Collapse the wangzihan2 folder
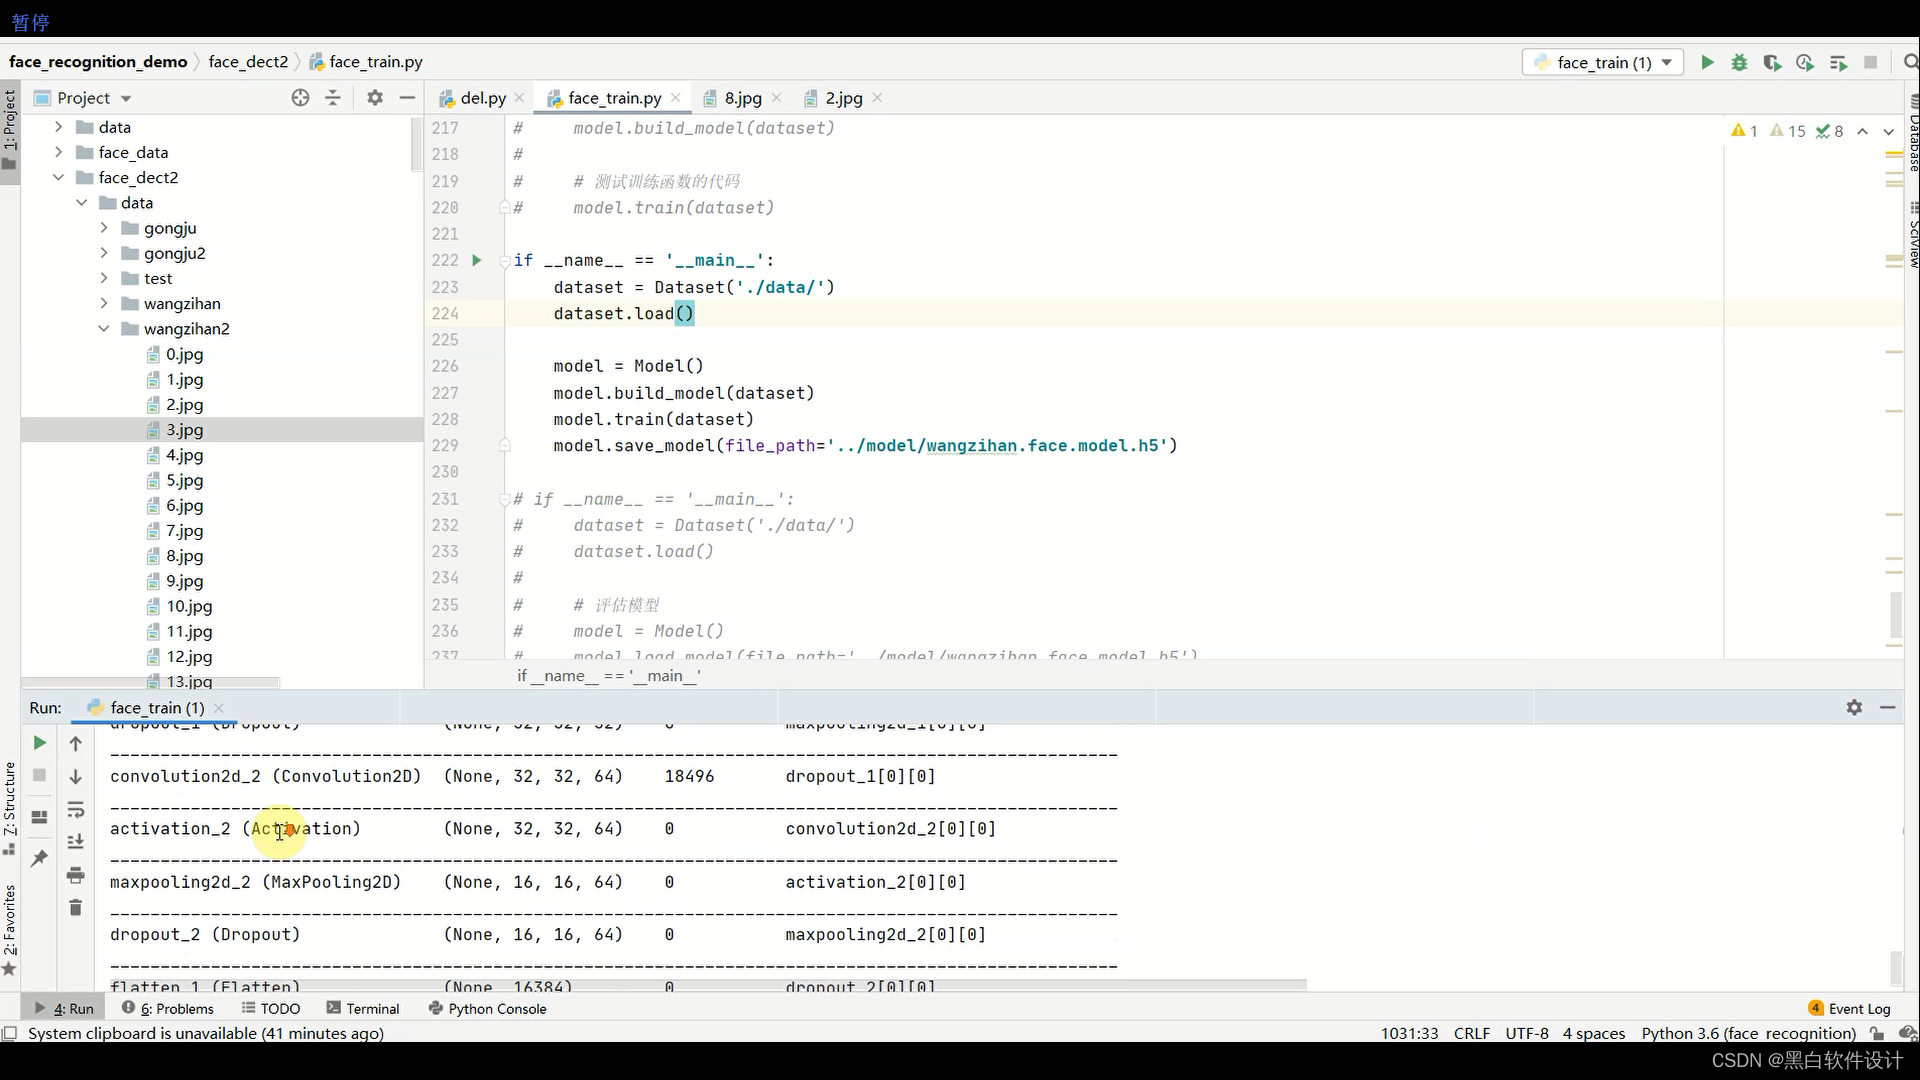 [104, 329]
